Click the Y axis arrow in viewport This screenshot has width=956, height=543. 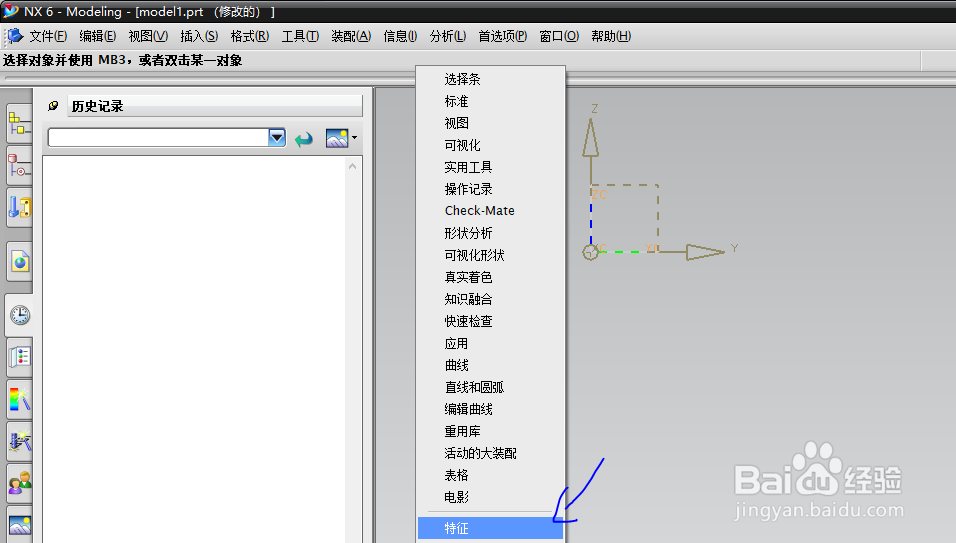point(705,252)
